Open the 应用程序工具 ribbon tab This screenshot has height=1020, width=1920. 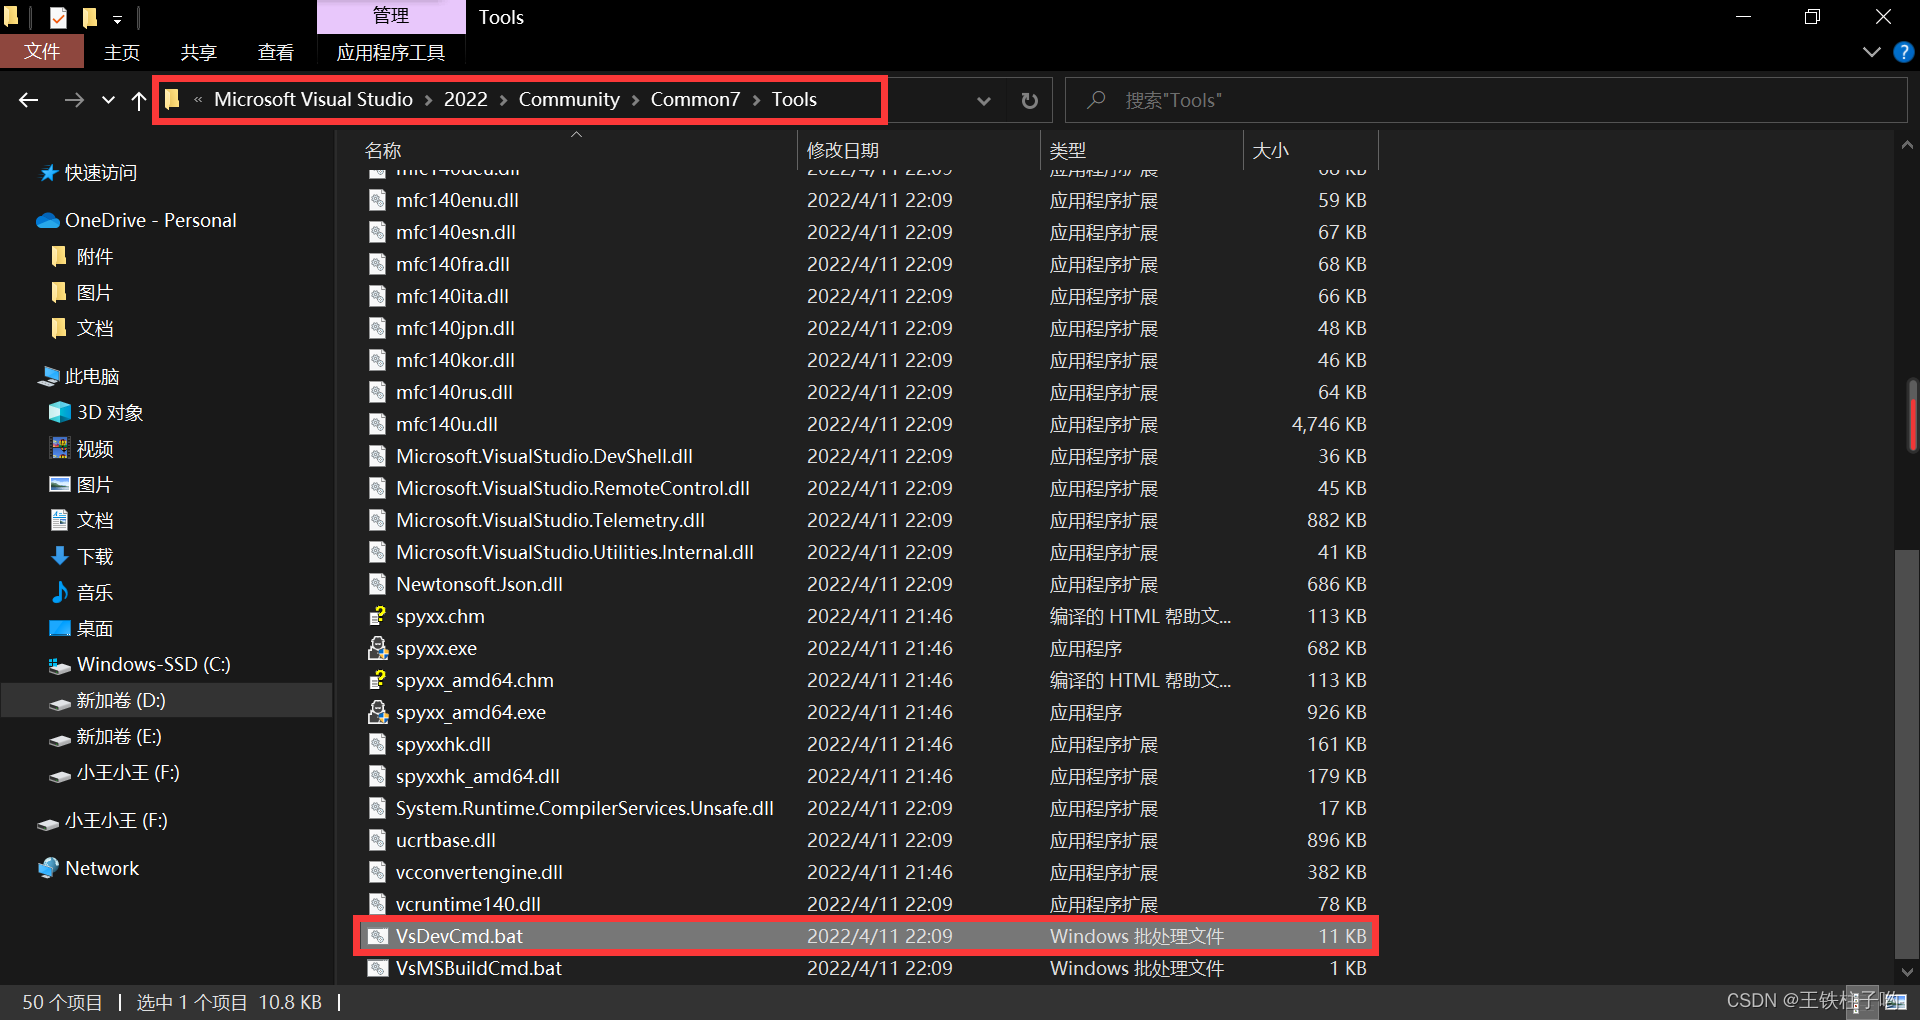pos(391,52)
